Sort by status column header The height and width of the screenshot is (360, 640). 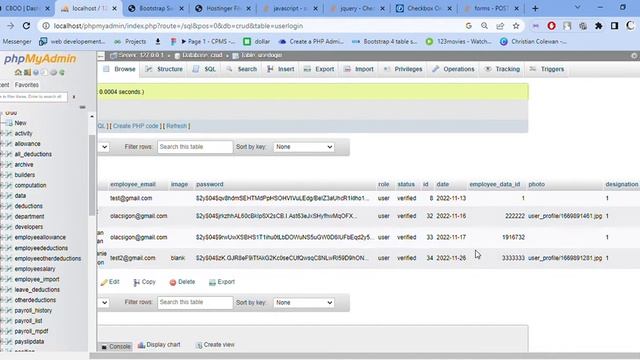tap(406, 184)
